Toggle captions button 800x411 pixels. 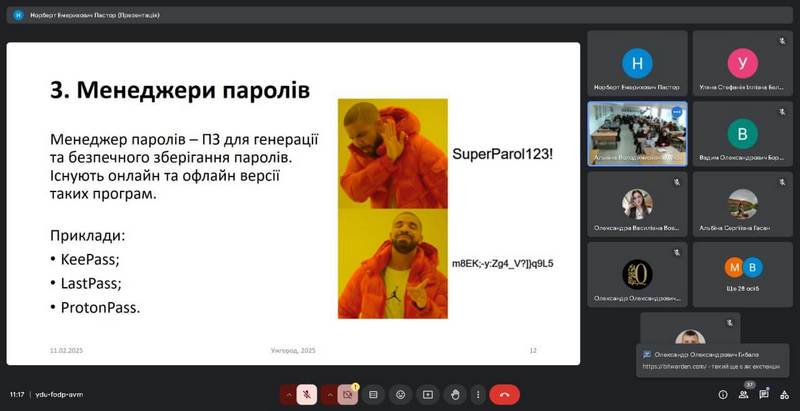click(373, 395)
